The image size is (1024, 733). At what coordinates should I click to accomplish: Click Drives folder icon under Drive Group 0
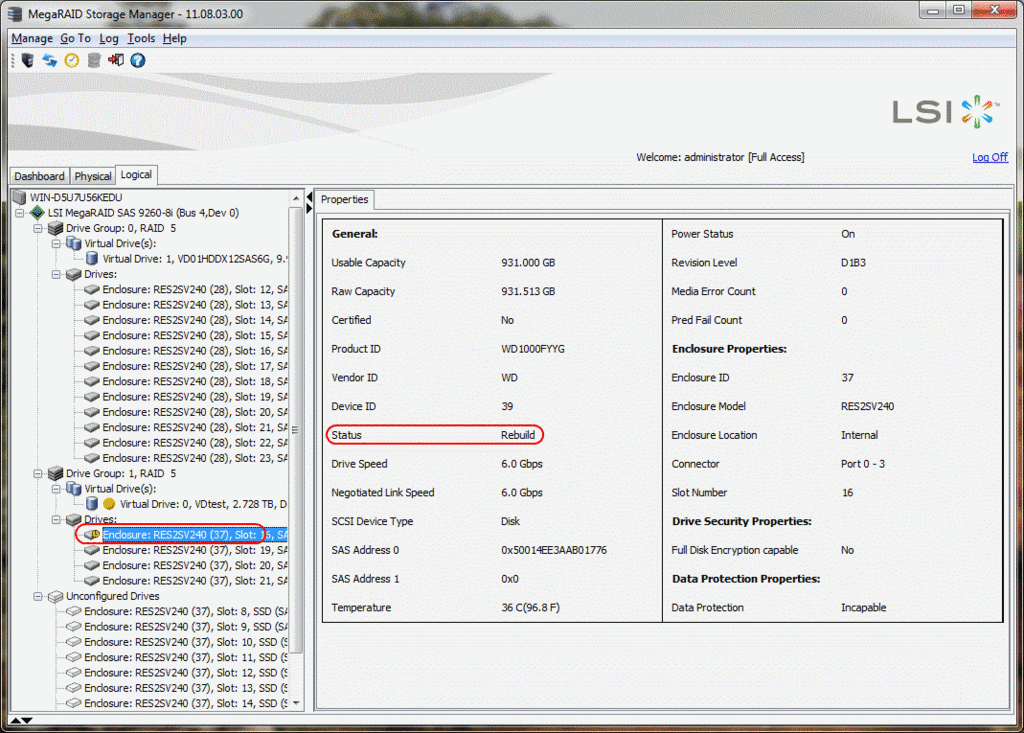(74, 274)
